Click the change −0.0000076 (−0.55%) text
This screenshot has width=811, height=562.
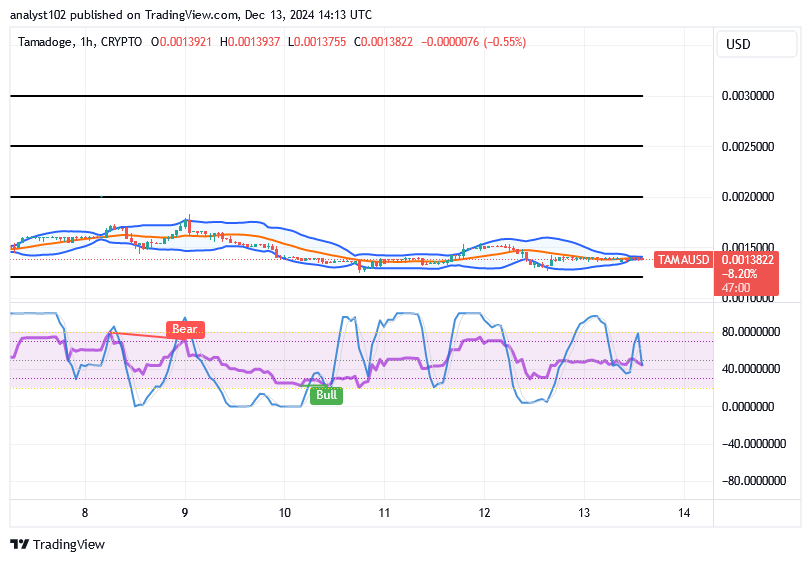(474, 42)
